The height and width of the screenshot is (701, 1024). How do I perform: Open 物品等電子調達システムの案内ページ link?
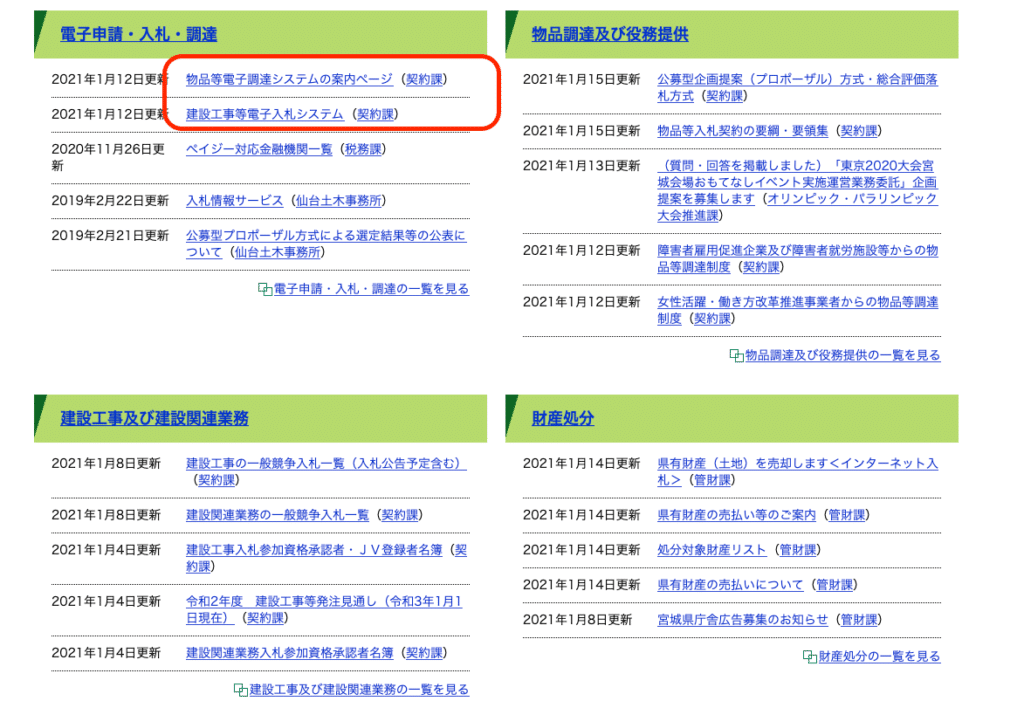click(x=289, y=79)
